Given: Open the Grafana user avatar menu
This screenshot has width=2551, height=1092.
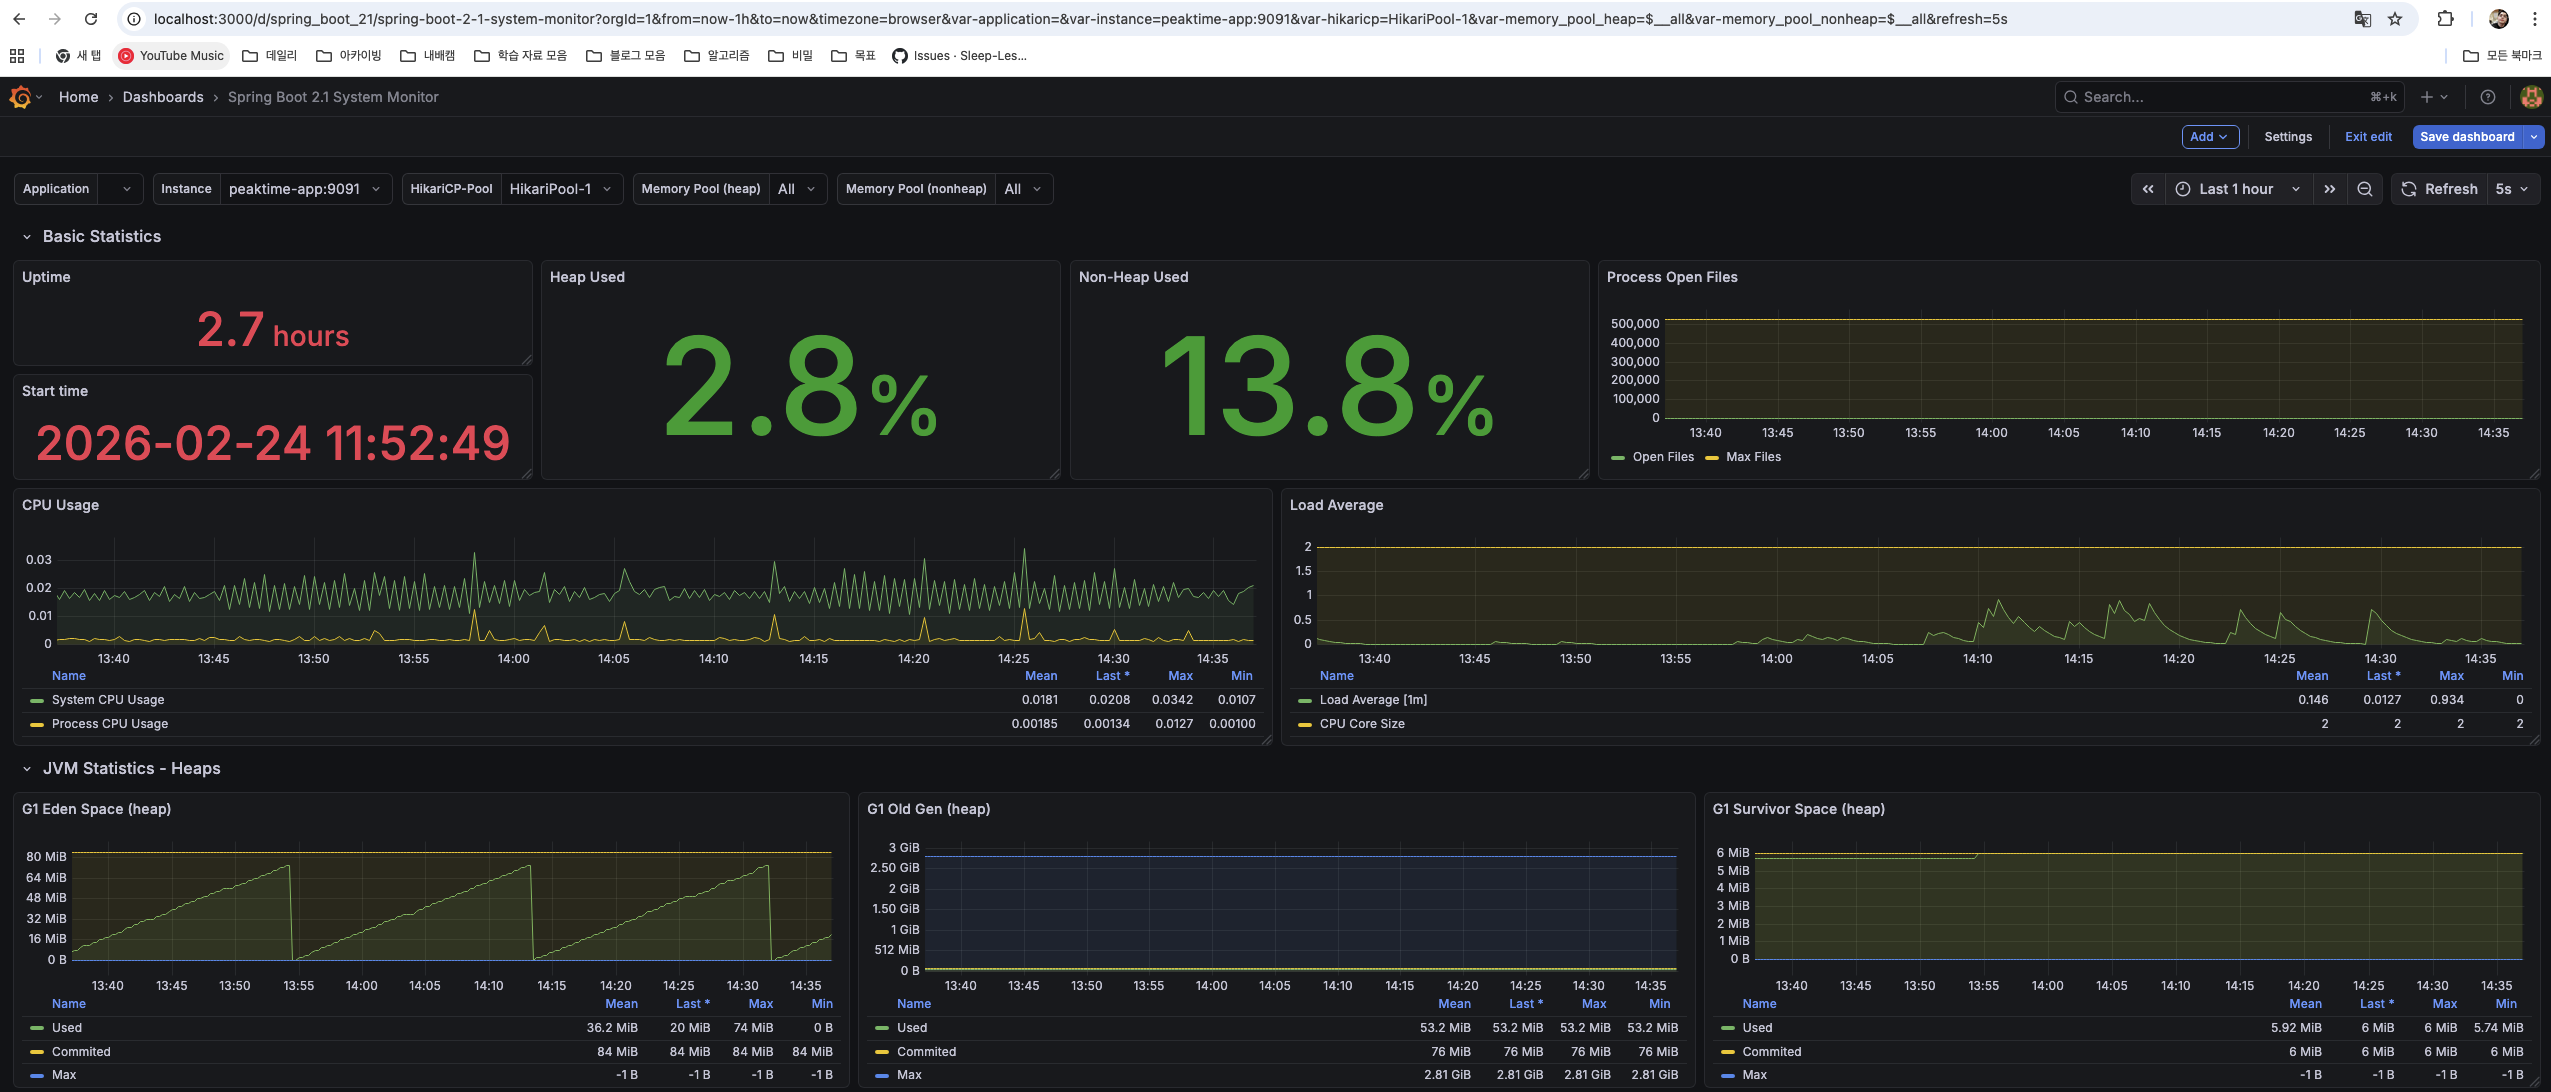Looking at the screenshot, I should click(2532, 97).
